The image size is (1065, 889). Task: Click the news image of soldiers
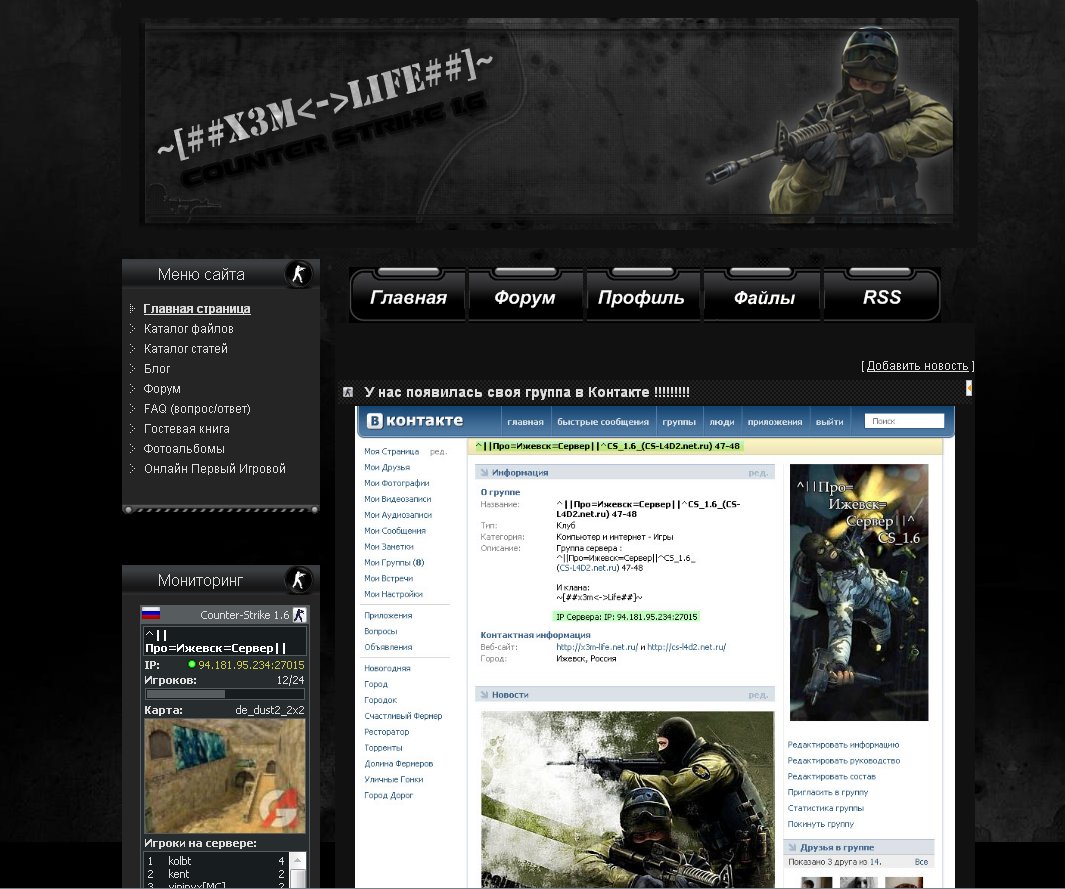pos(628,799)
